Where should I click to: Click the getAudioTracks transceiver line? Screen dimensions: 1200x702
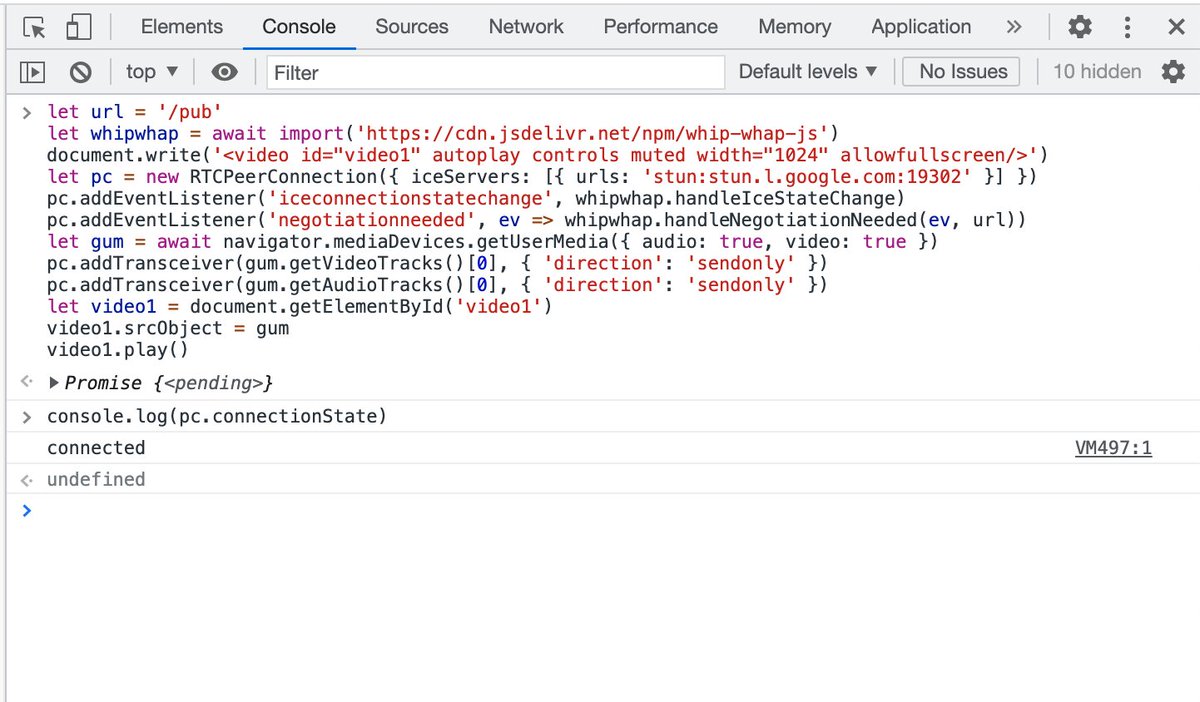(x=437, y=285)
